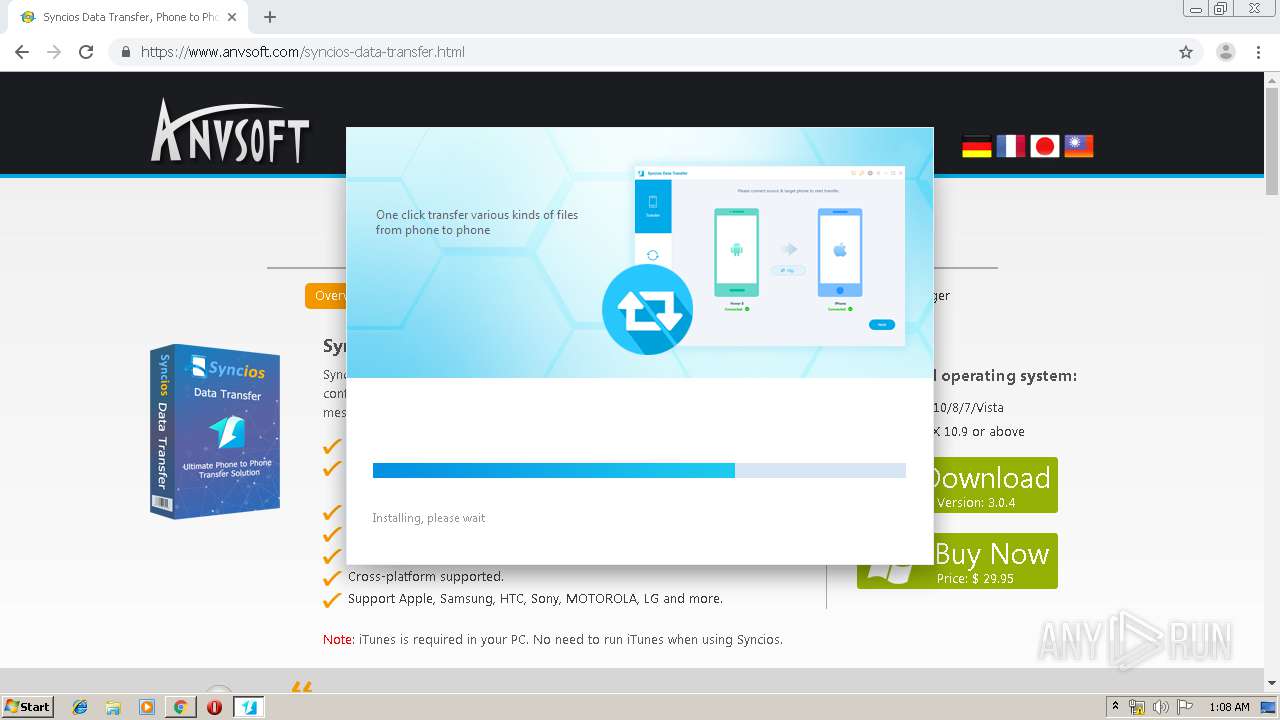Open the Chrome three-dot menu
This screenshot has height=720, width=1280.
pyautogui.click(x=1258, y=52)
